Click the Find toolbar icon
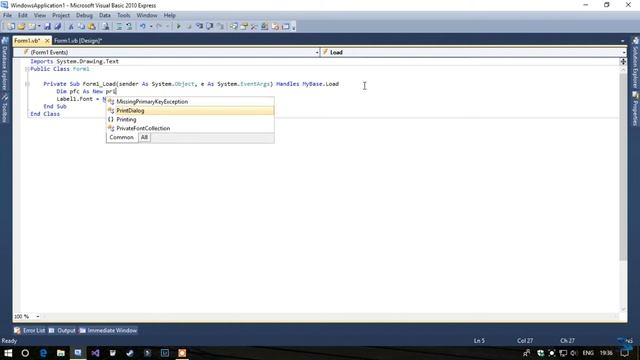This screenshot has height=360, width=640. click(x=106, y=27)
